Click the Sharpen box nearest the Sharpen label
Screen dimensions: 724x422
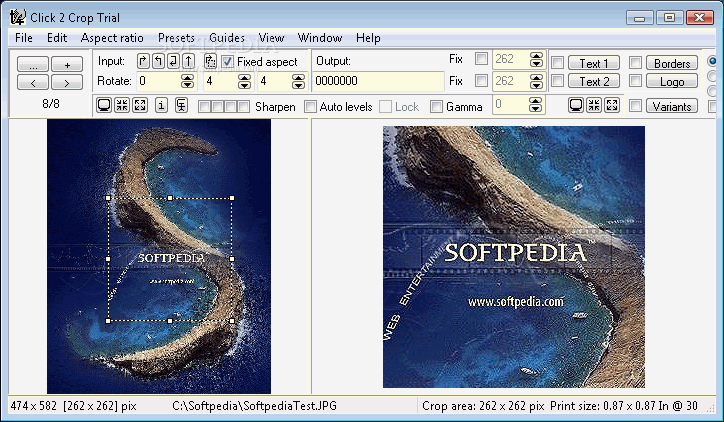pos(245,107)
